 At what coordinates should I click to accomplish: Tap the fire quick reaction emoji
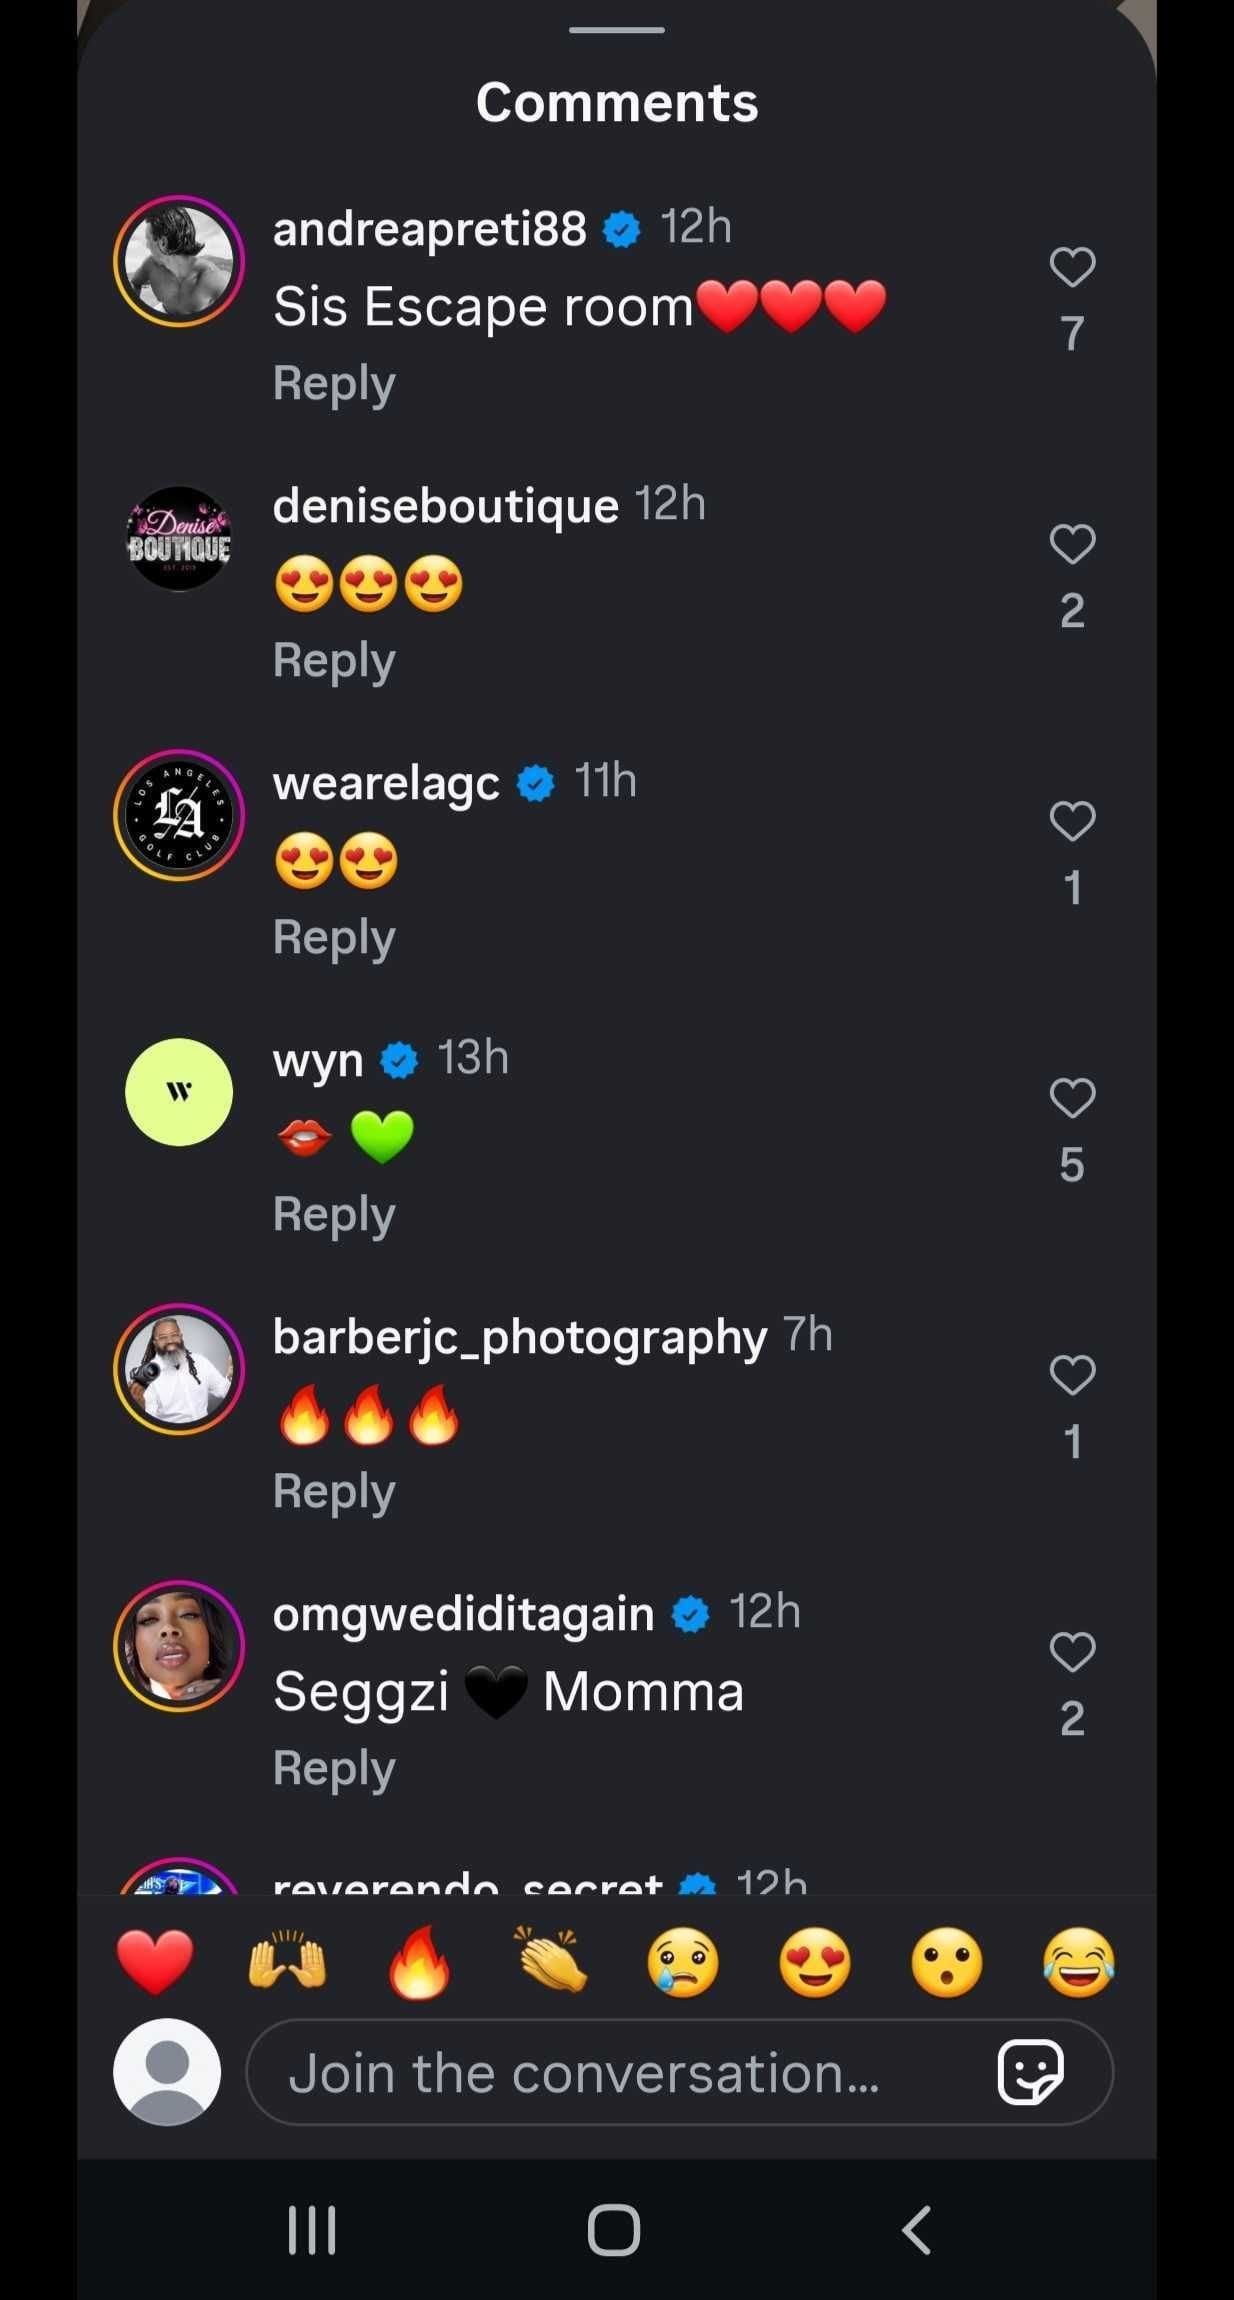[x=420, y=1963]
